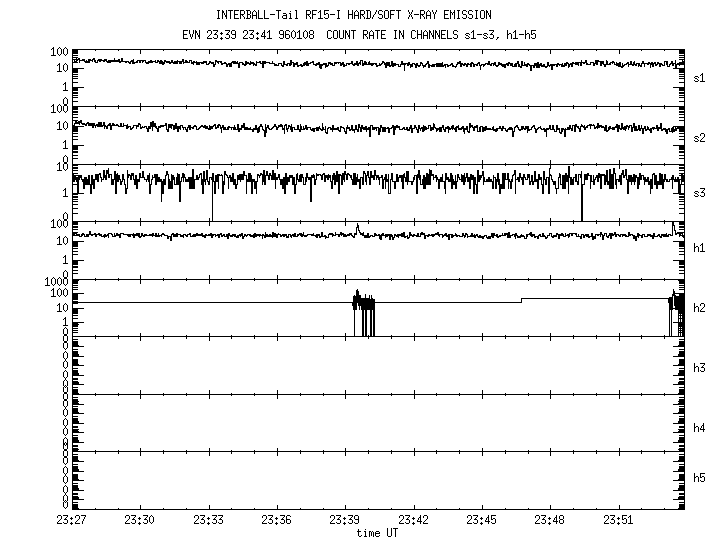Click the 23:45 time tick label
This screenshot has height=550, width=720.
[481, 520]
